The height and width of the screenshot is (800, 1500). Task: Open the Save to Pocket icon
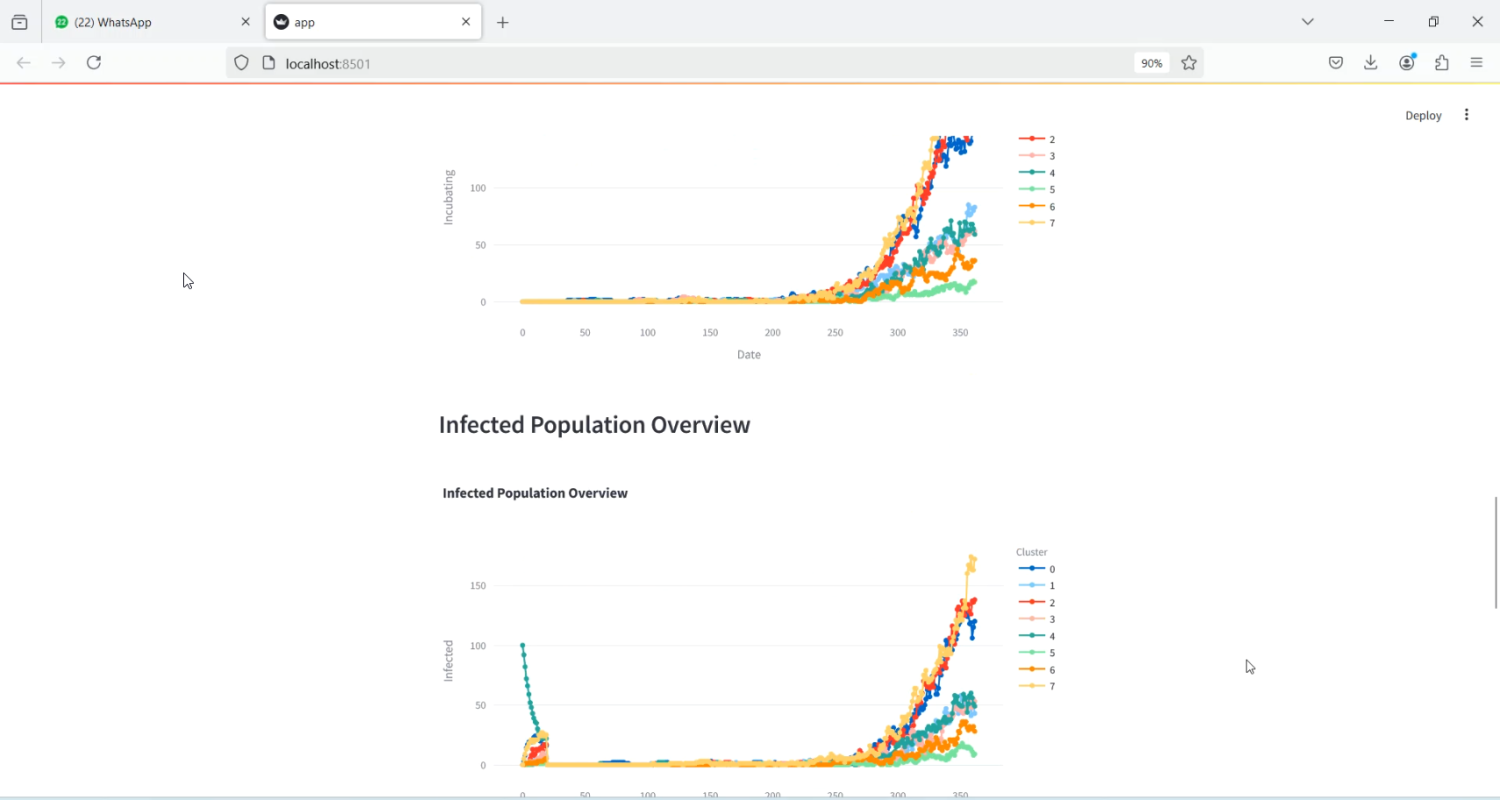click(x=1336, y=63)
